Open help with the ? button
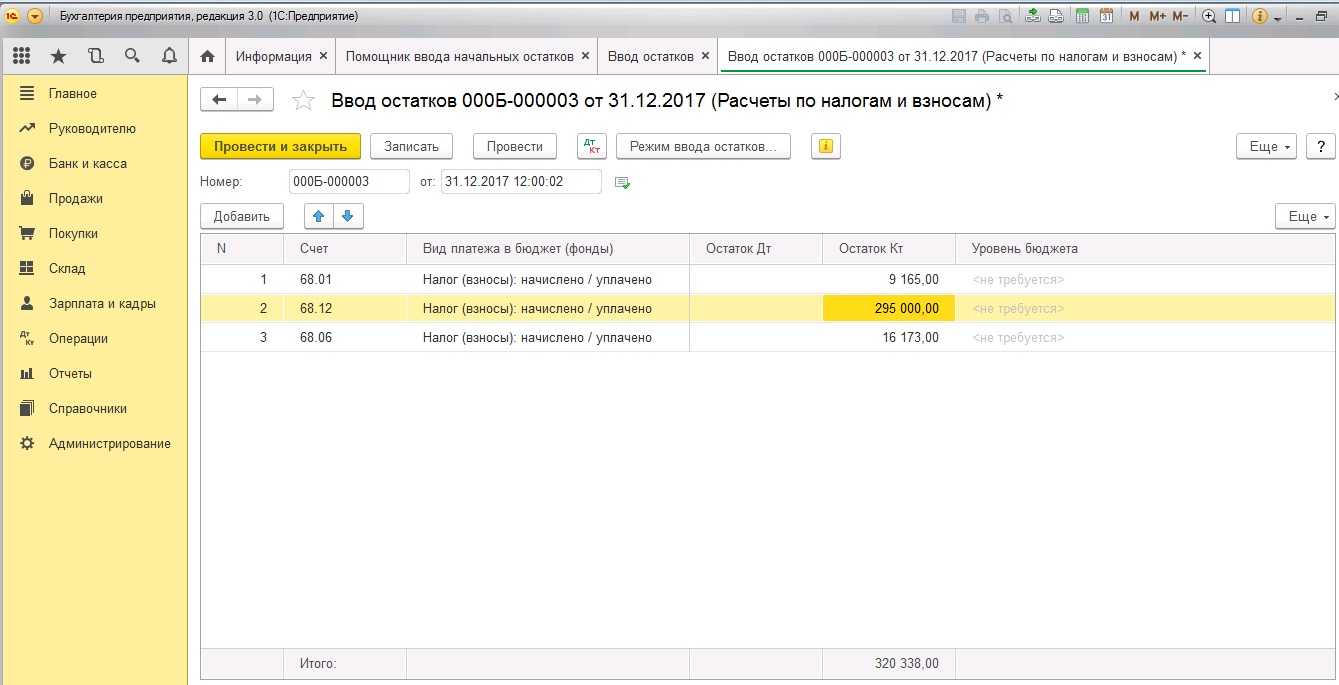This screenshot has height=685, width=1339. (1321, 146)
